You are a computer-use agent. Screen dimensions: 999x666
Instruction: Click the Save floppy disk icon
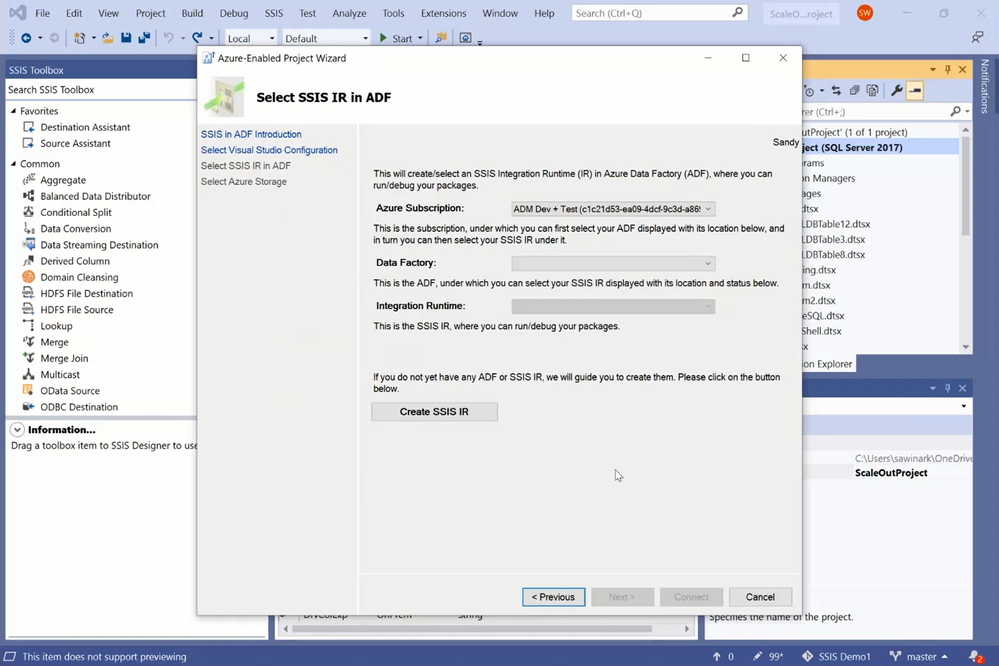126,38
